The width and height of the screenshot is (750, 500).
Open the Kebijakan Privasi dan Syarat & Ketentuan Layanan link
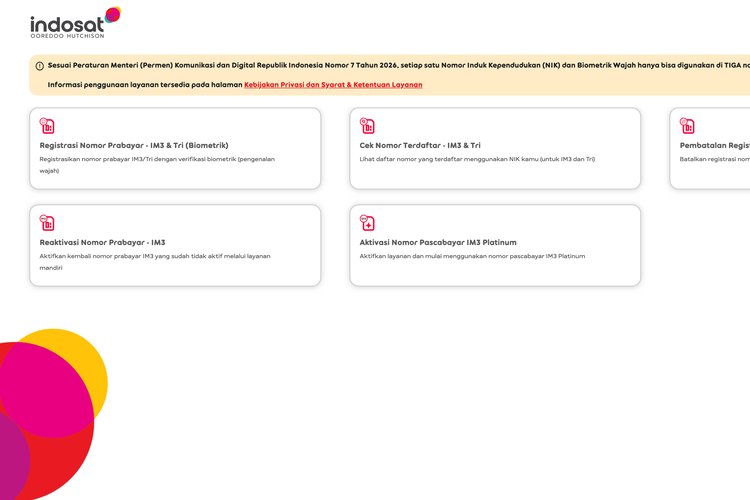(333, 85)
